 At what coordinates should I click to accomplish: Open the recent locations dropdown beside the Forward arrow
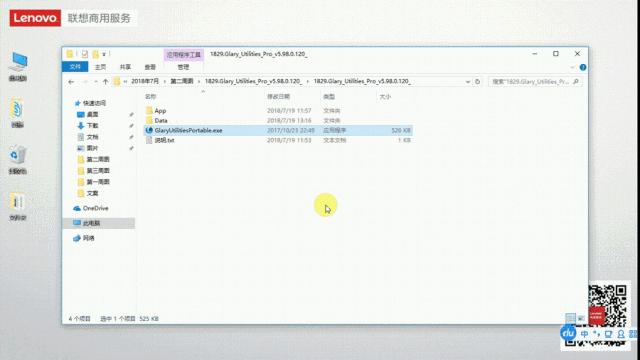pos(96,82)
